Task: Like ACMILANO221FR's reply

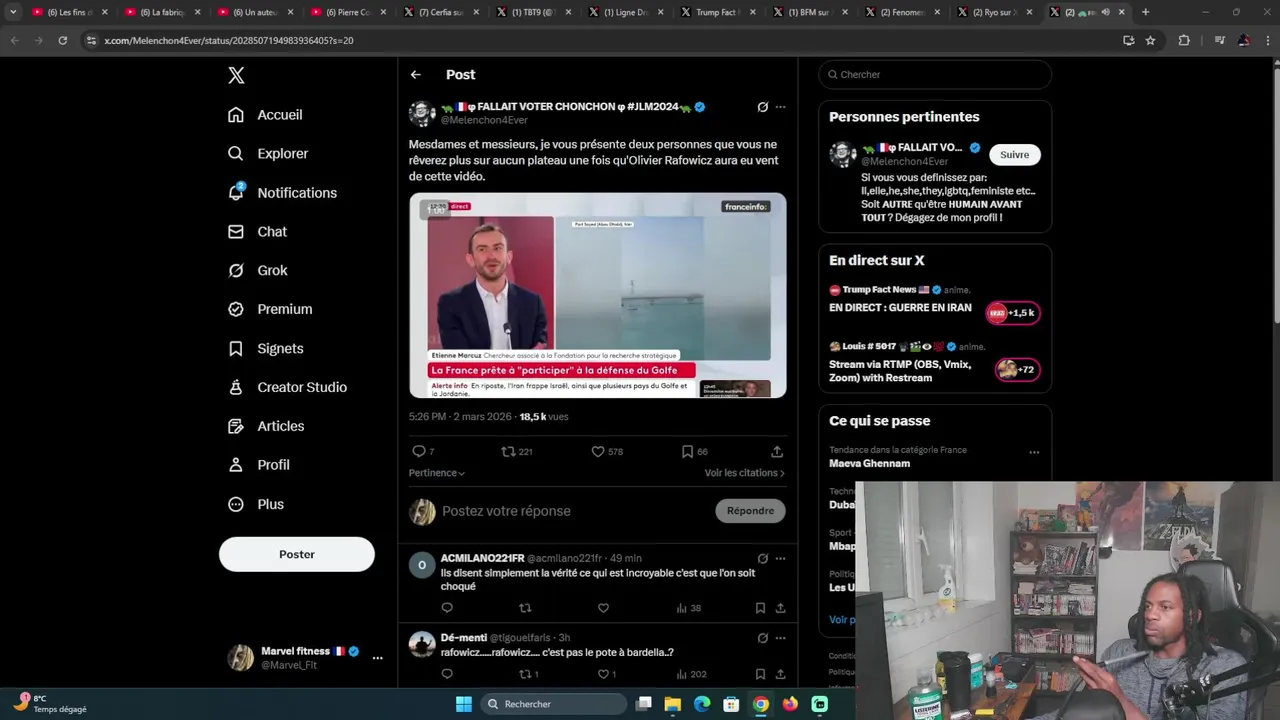Action: point(603,608)
